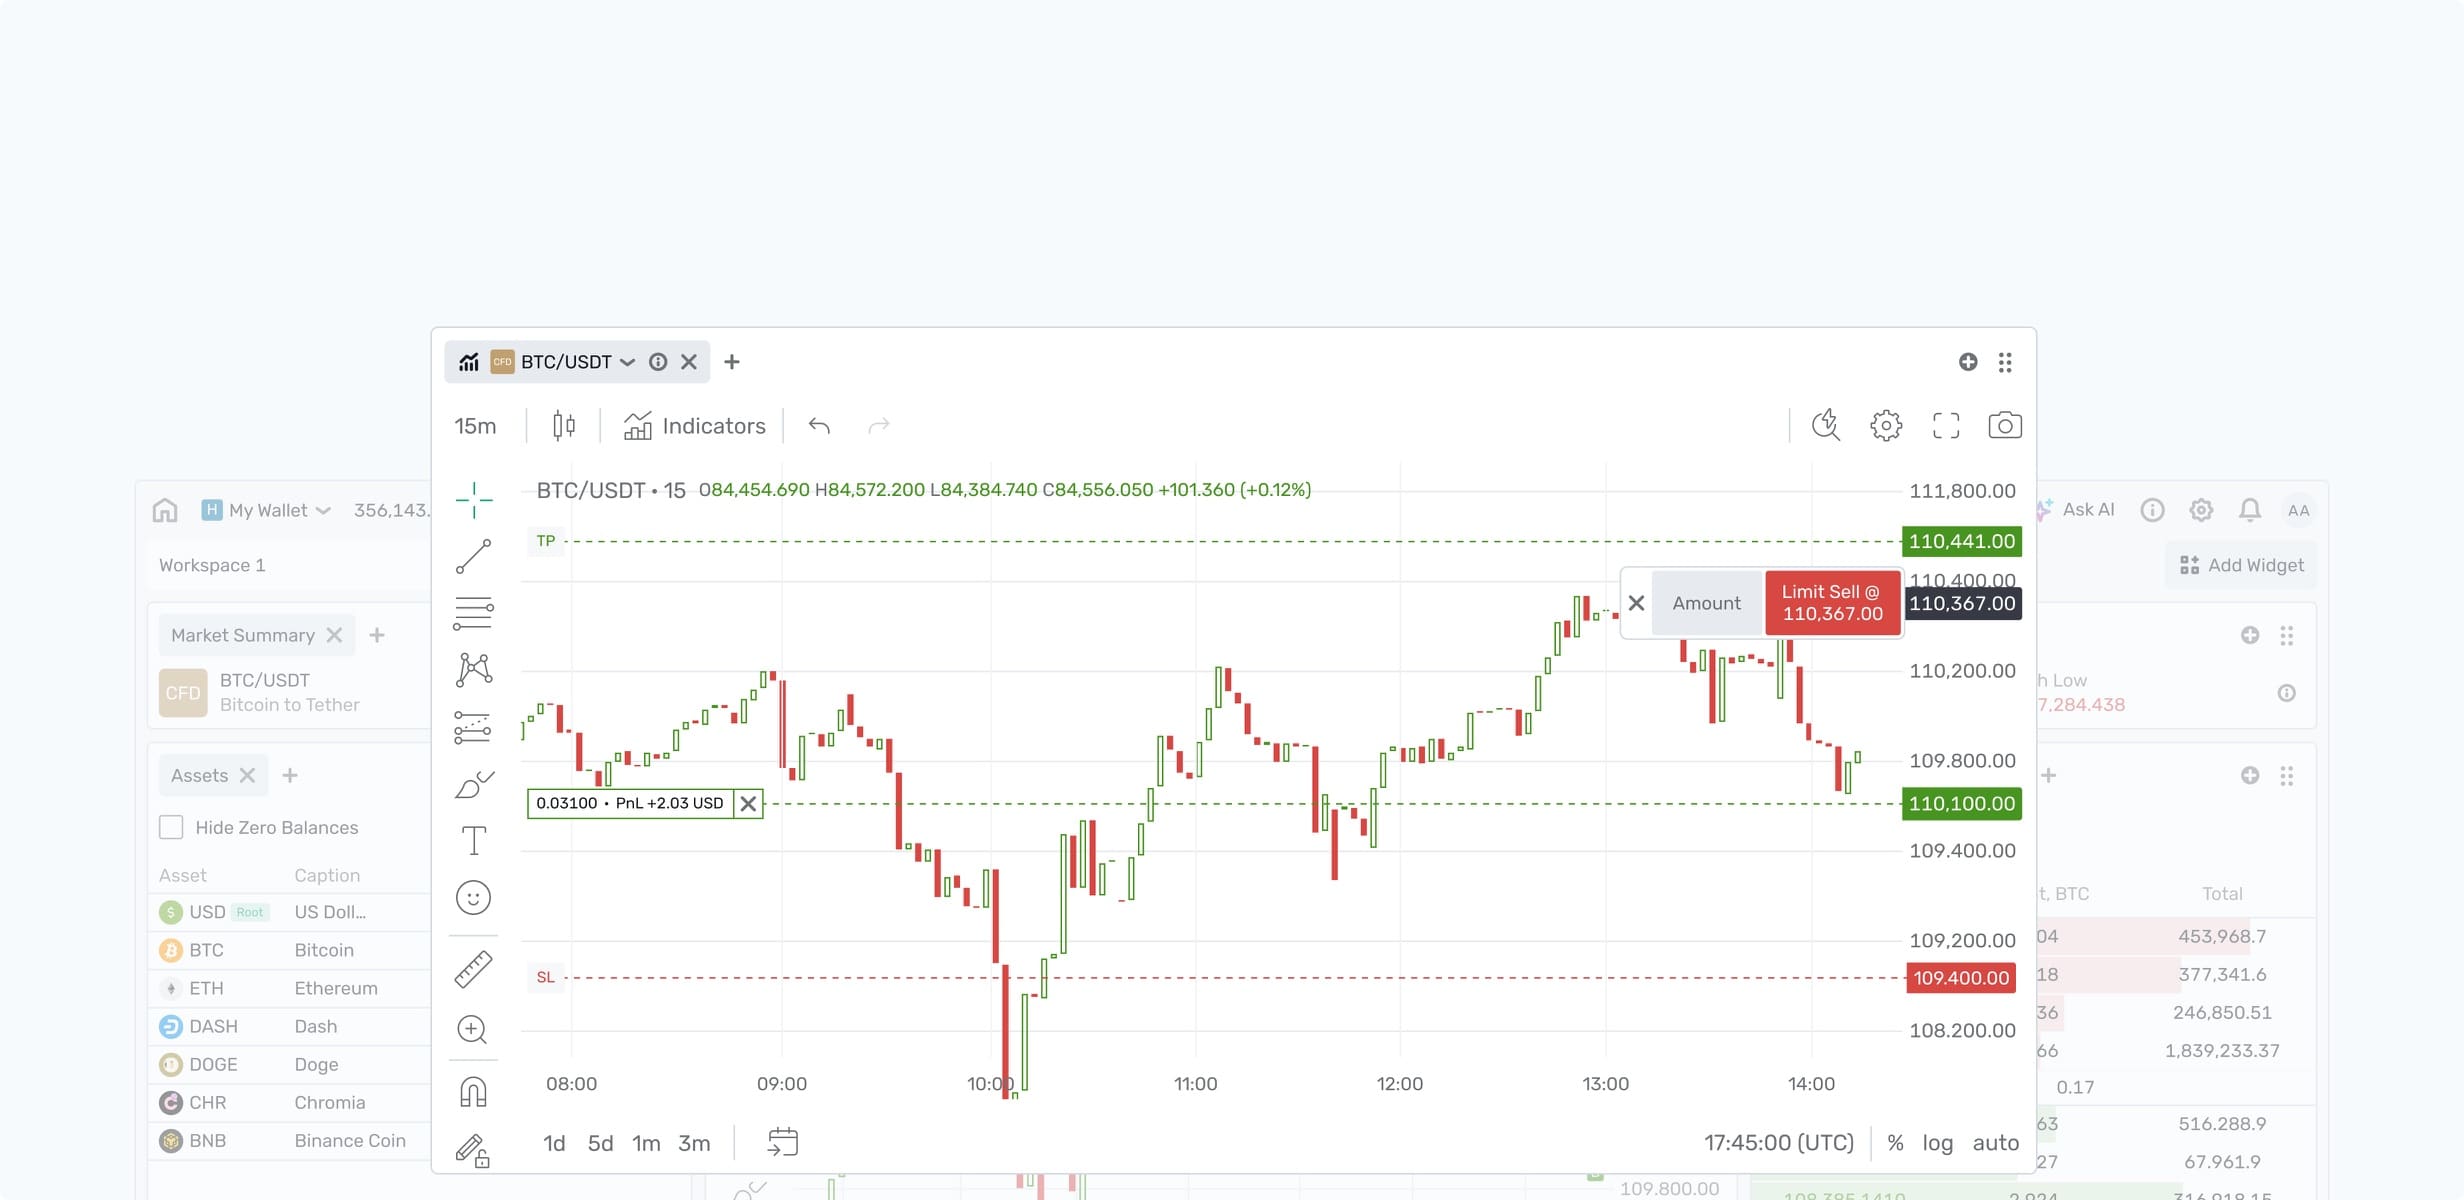Sort the assets by Asset column
The width and height of the screenshot is (2464, 1200).
tap(183, 875)
